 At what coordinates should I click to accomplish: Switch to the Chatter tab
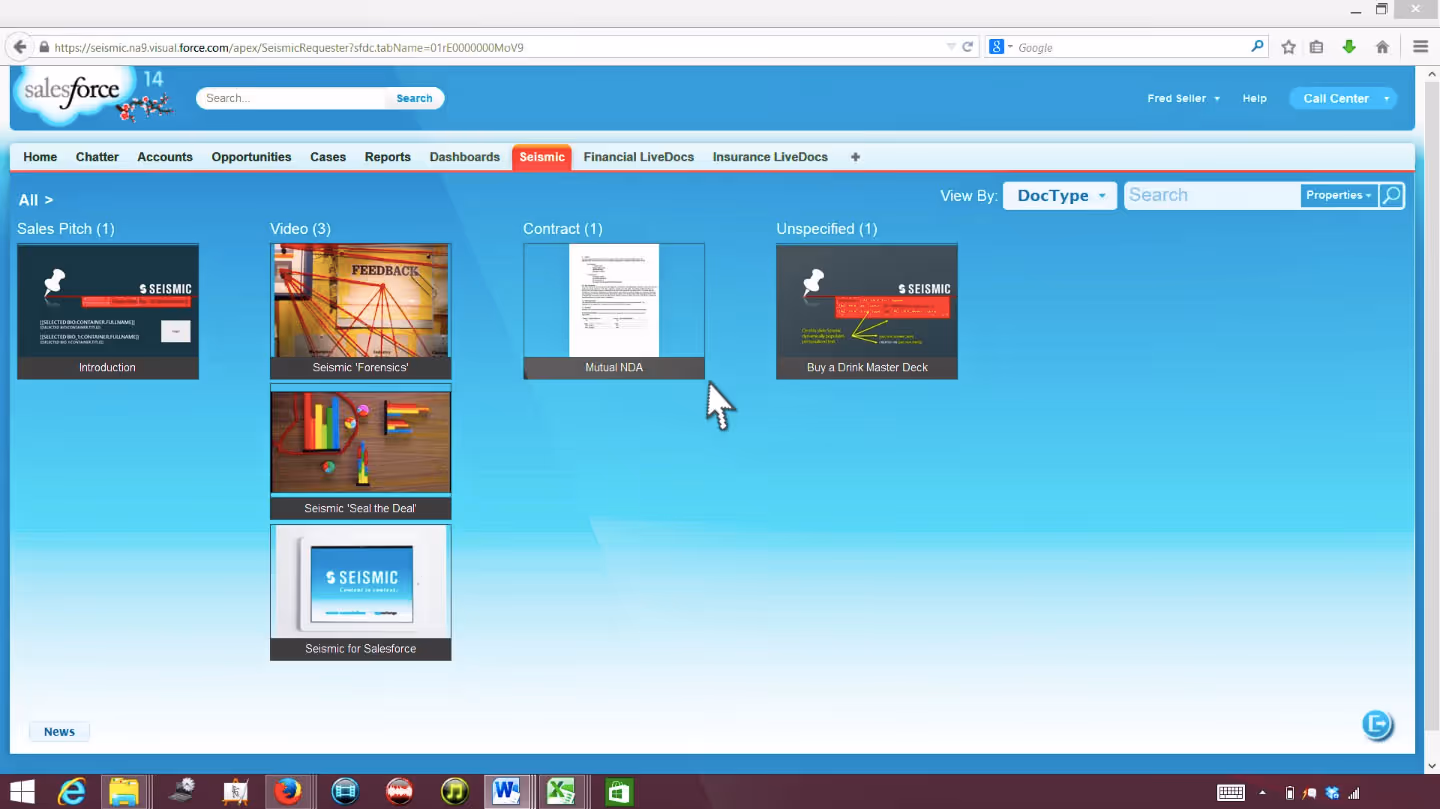(x=97, y=157)
